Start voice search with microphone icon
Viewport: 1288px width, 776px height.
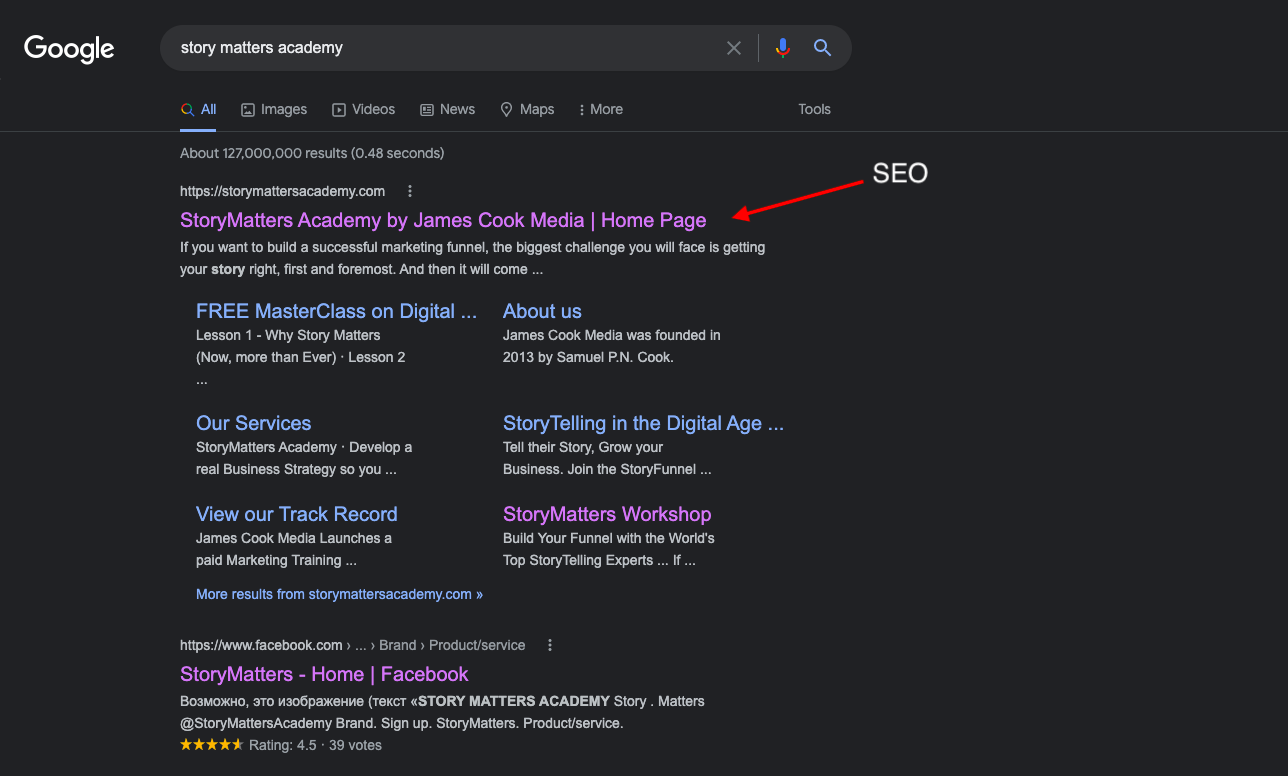point(783,48)
